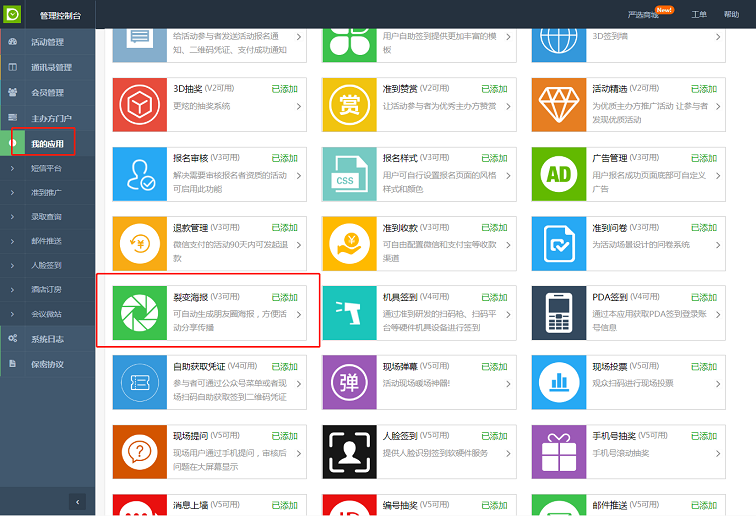This screenshot has height=516, width=756.
Task: Expand 会议微站 sidebar item
Action: coord(46,313)
